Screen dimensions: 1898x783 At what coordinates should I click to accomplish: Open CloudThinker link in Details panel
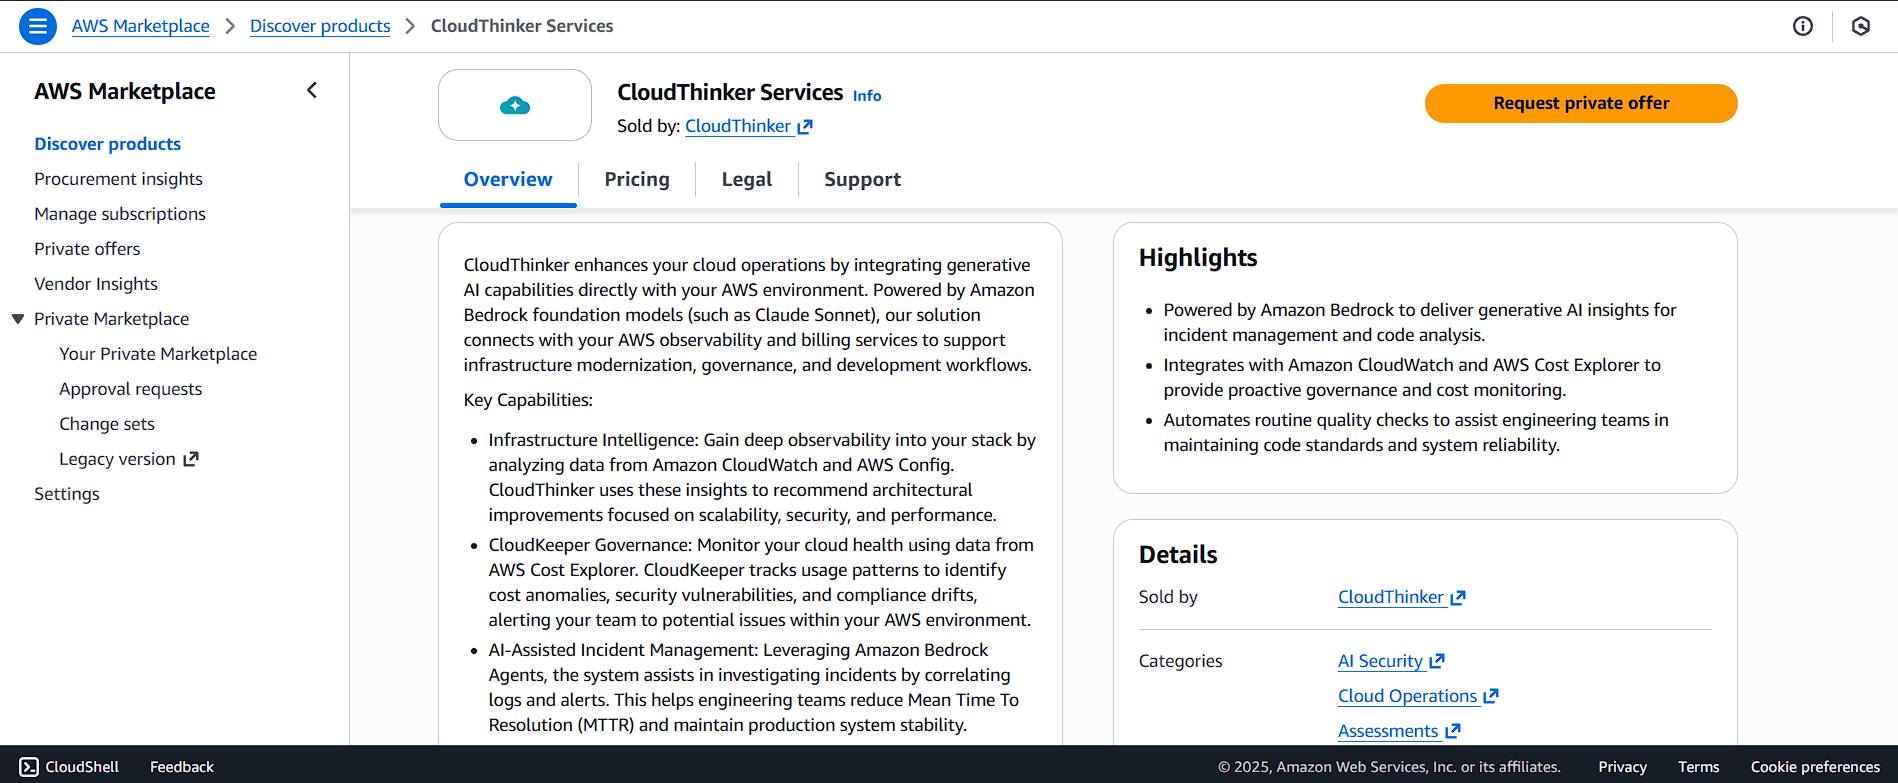(x=1391, y=597)
